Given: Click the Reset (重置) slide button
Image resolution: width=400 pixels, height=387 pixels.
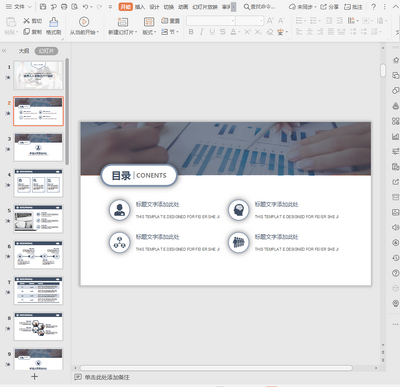Looking at the screenshot, I should [170, 21].
